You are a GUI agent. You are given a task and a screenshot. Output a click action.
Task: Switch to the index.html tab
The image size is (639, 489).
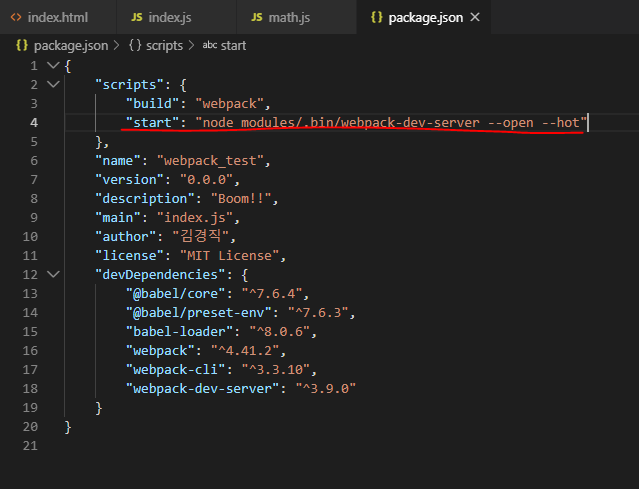[x=58, y=18]
